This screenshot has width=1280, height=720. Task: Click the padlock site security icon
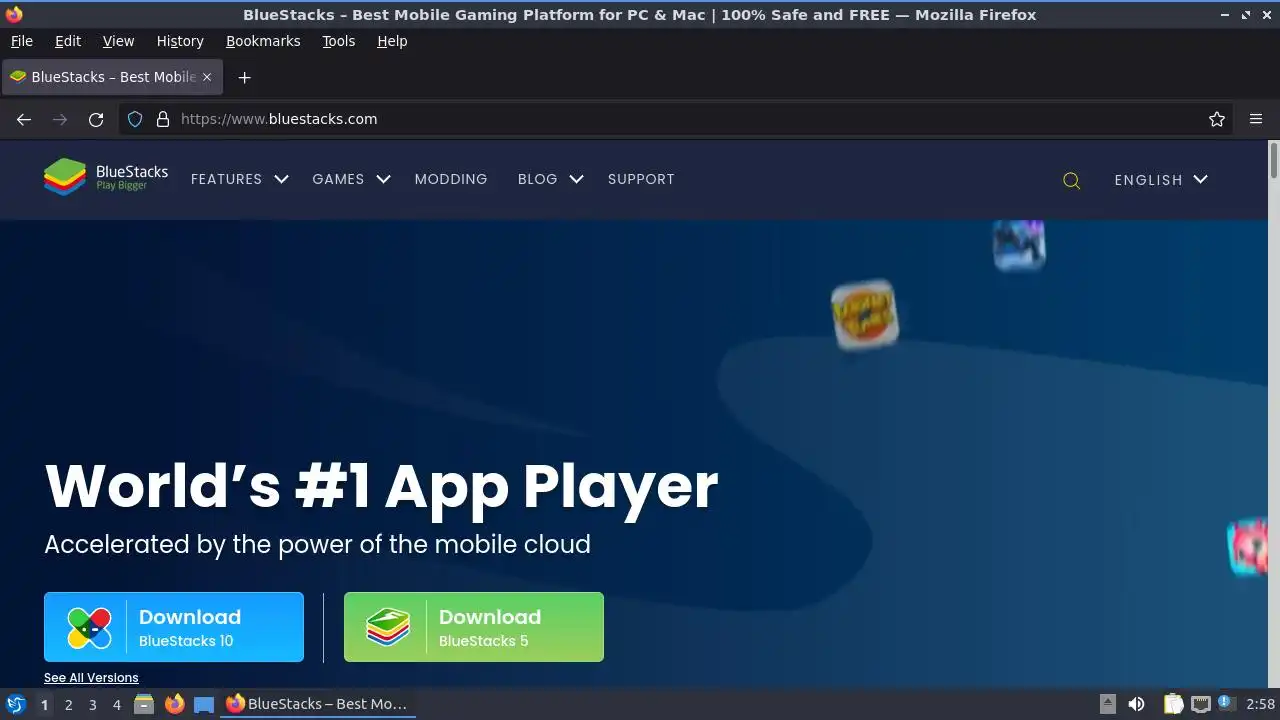coord(163,119)
